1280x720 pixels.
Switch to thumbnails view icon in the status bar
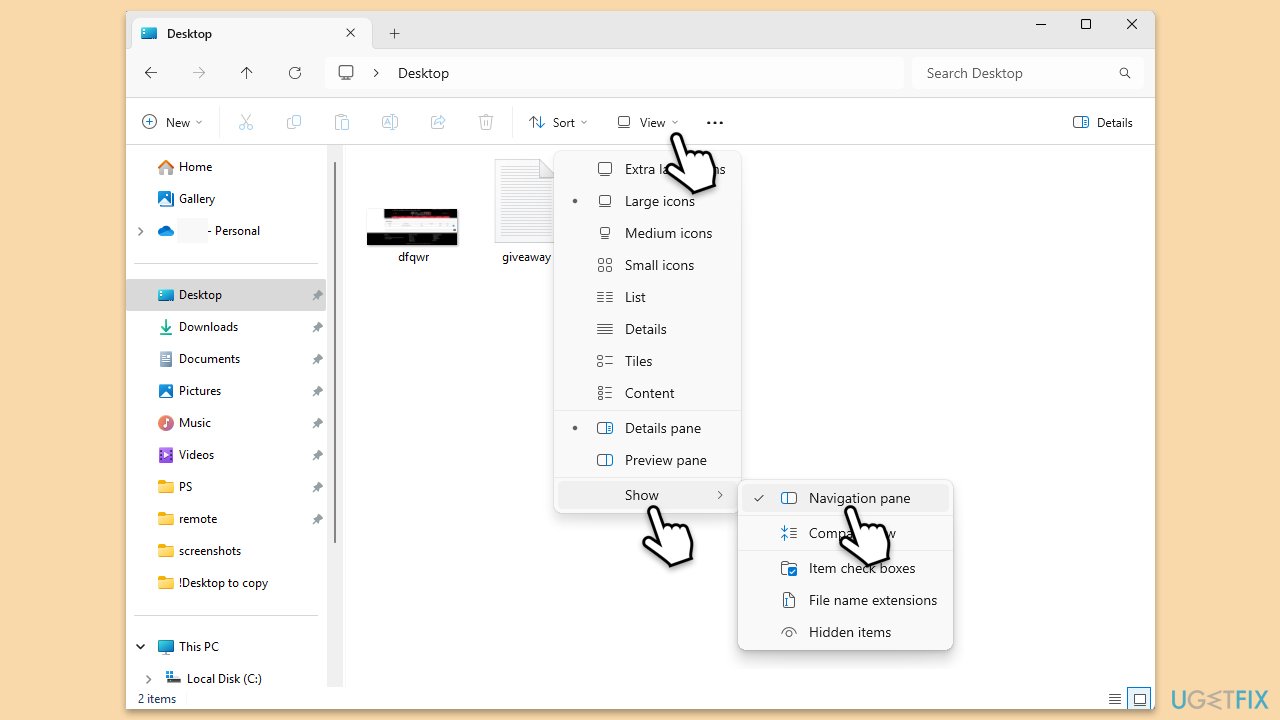[x=1138, y=698]
